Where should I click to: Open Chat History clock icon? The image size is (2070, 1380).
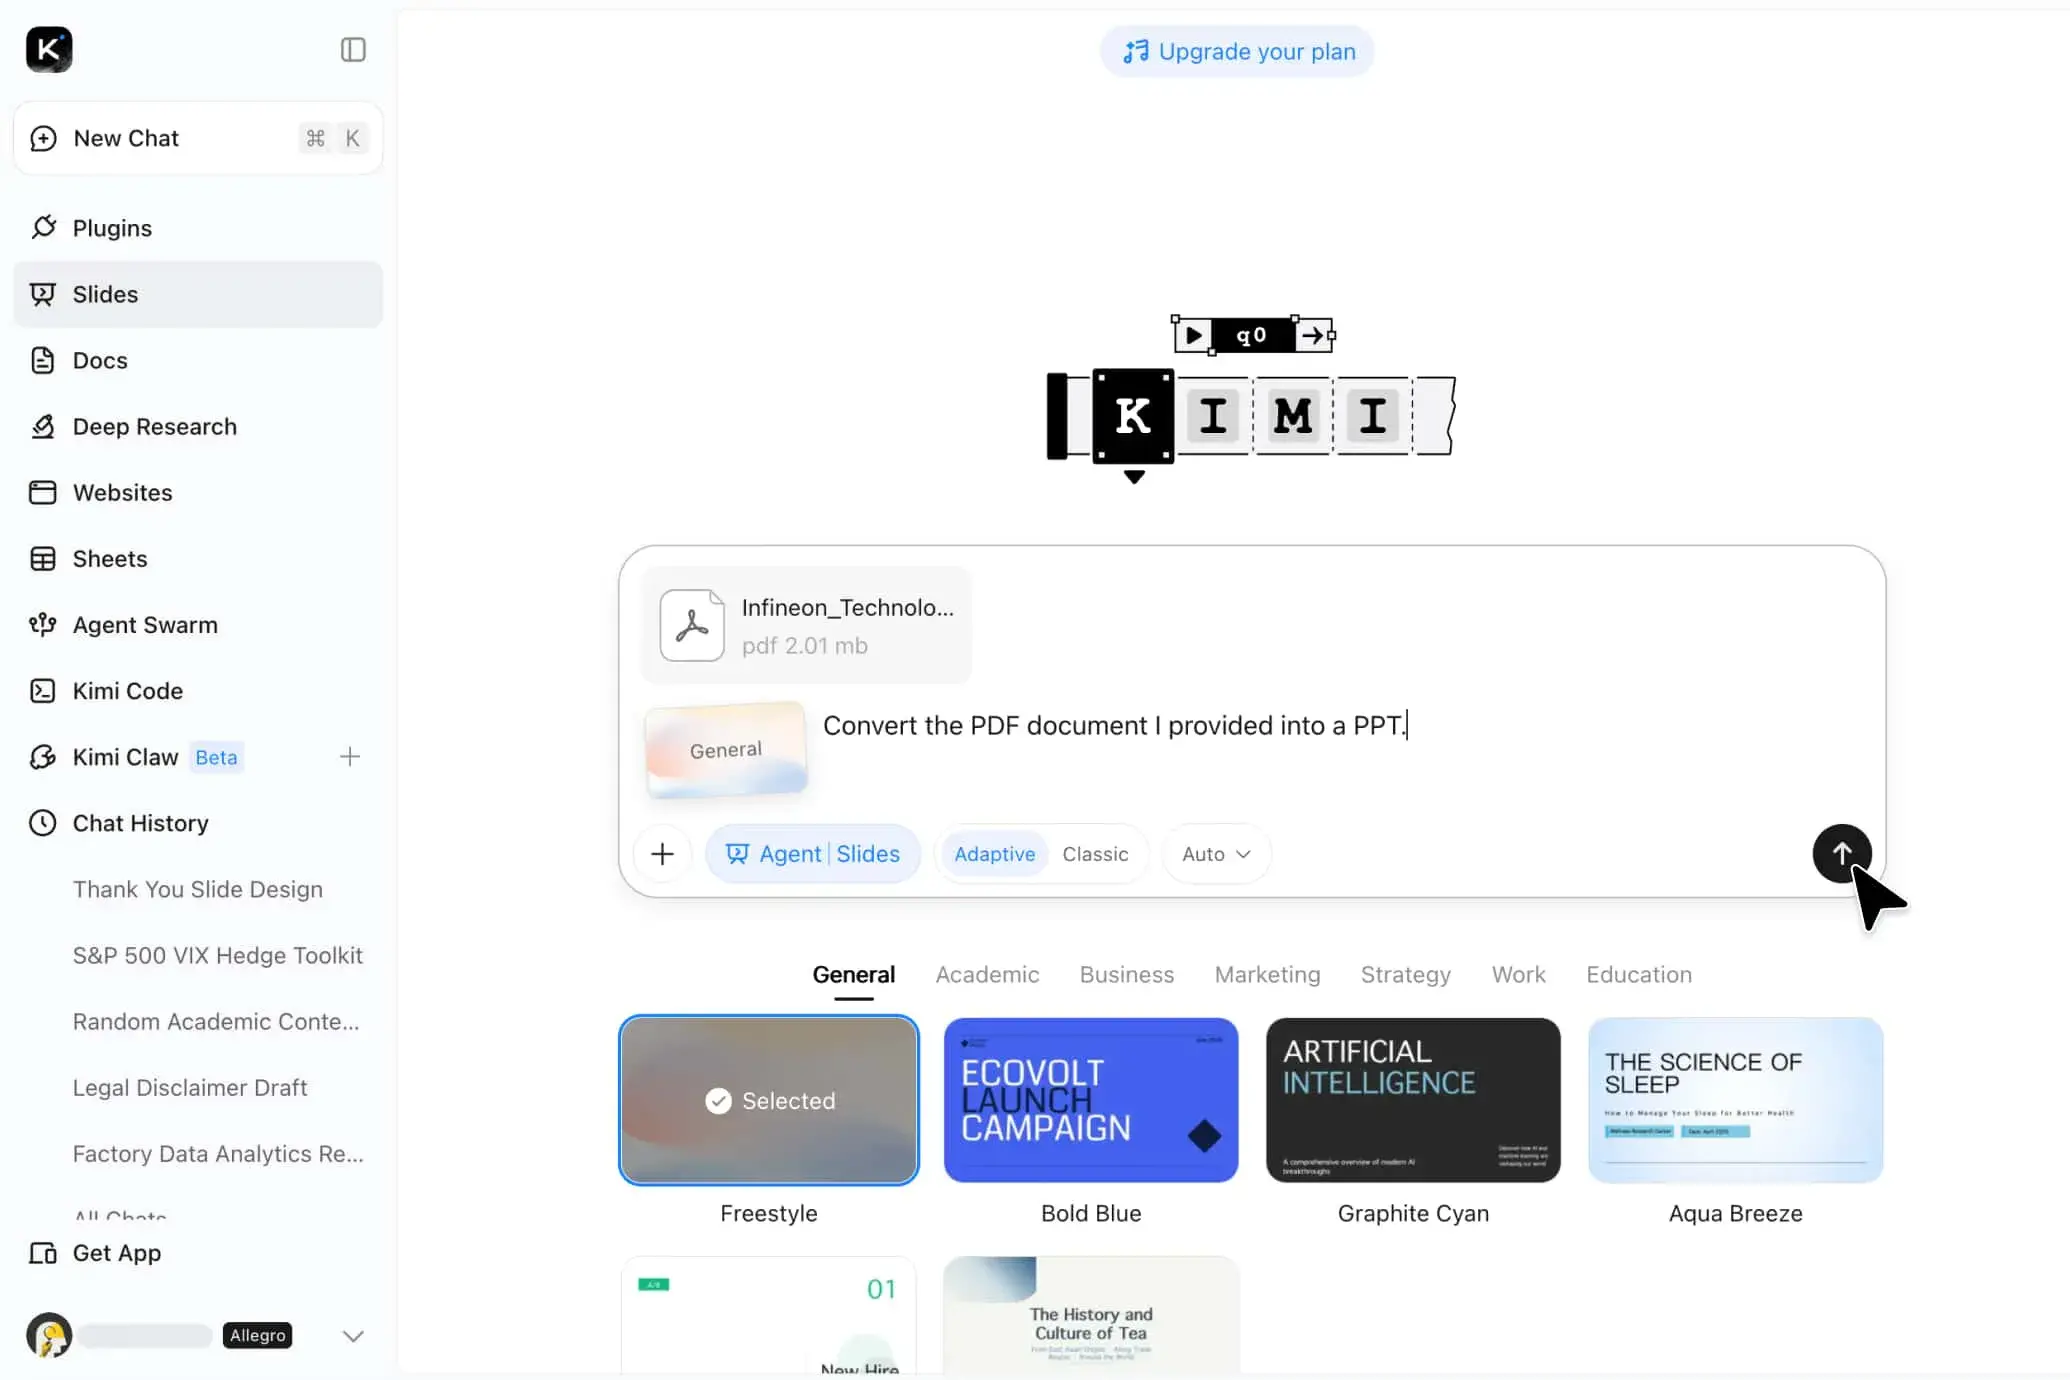pyautogui.click(x=43, y=823)
